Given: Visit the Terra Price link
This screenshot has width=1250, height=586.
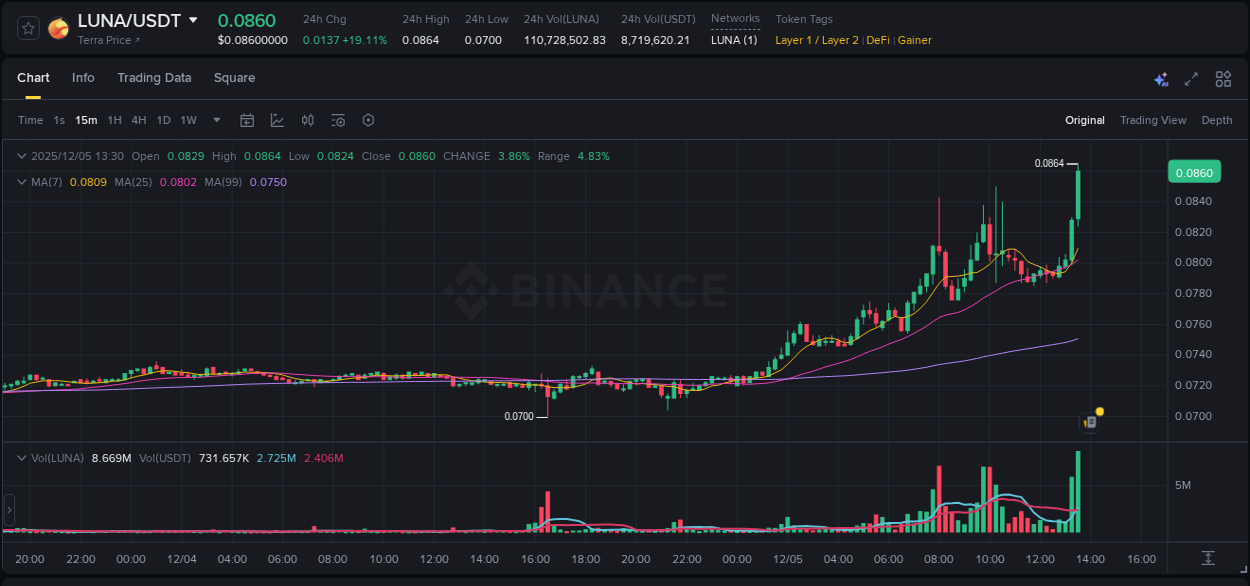Looking at the screenshot, I should pyautogui.click(x=106, y=40).
